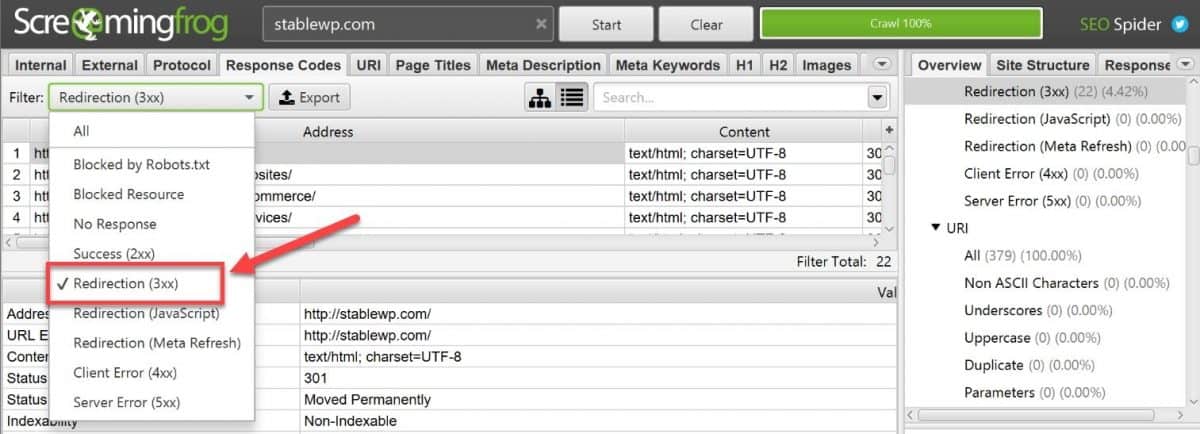Open the Meta Keywords tab
Viewport: 1200px width, 434px height.
[668, 65]
